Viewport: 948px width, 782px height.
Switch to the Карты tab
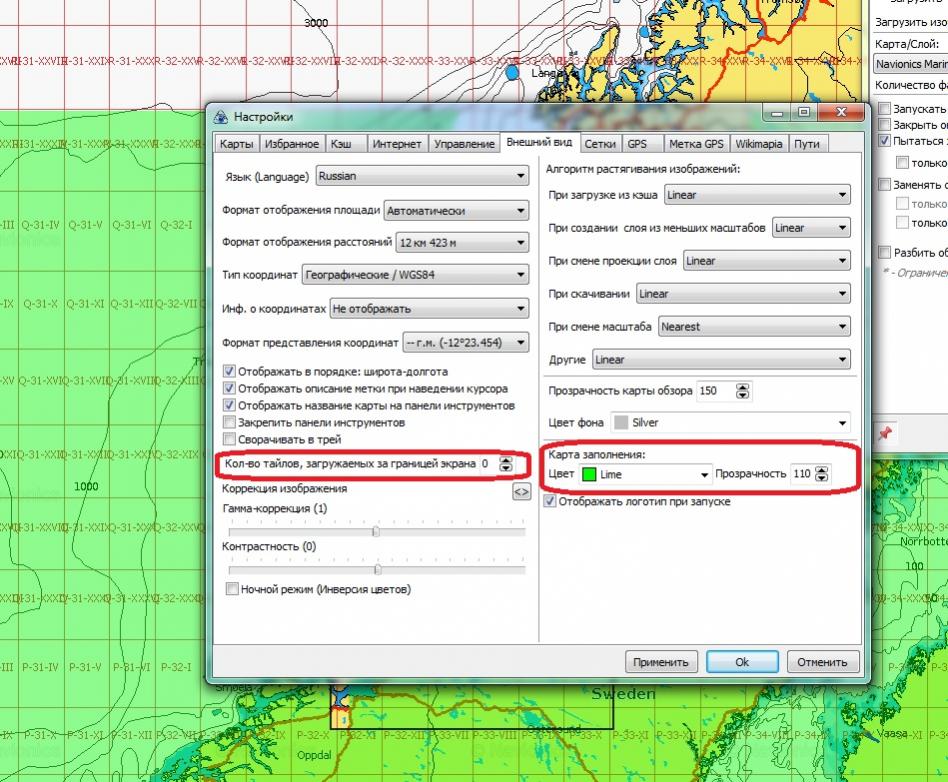coord(236,144)
